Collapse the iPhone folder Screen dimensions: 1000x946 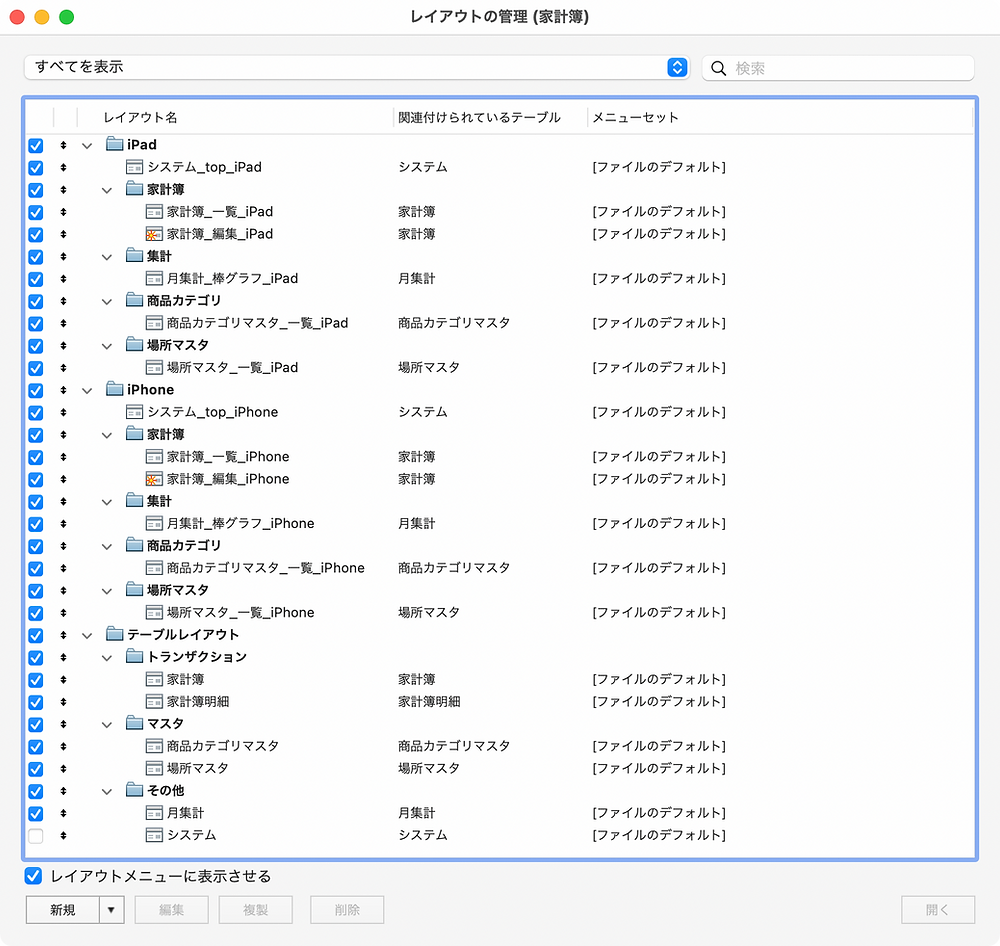[x=87, y=390]
